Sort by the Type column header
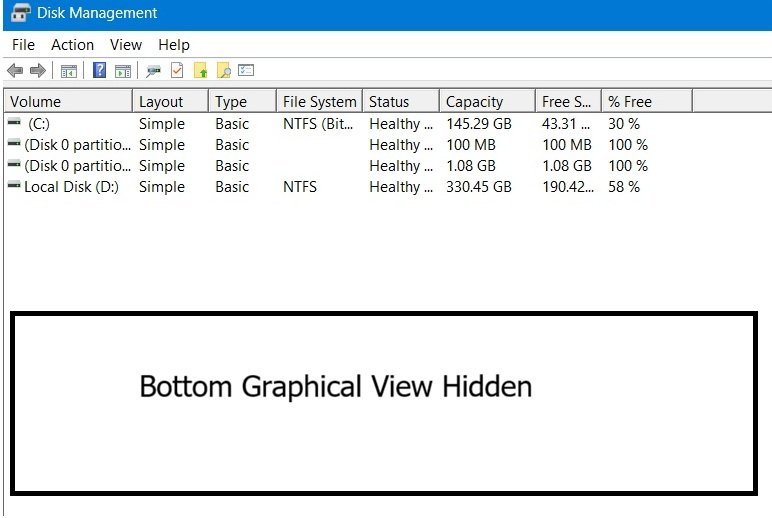 (242, 101)
